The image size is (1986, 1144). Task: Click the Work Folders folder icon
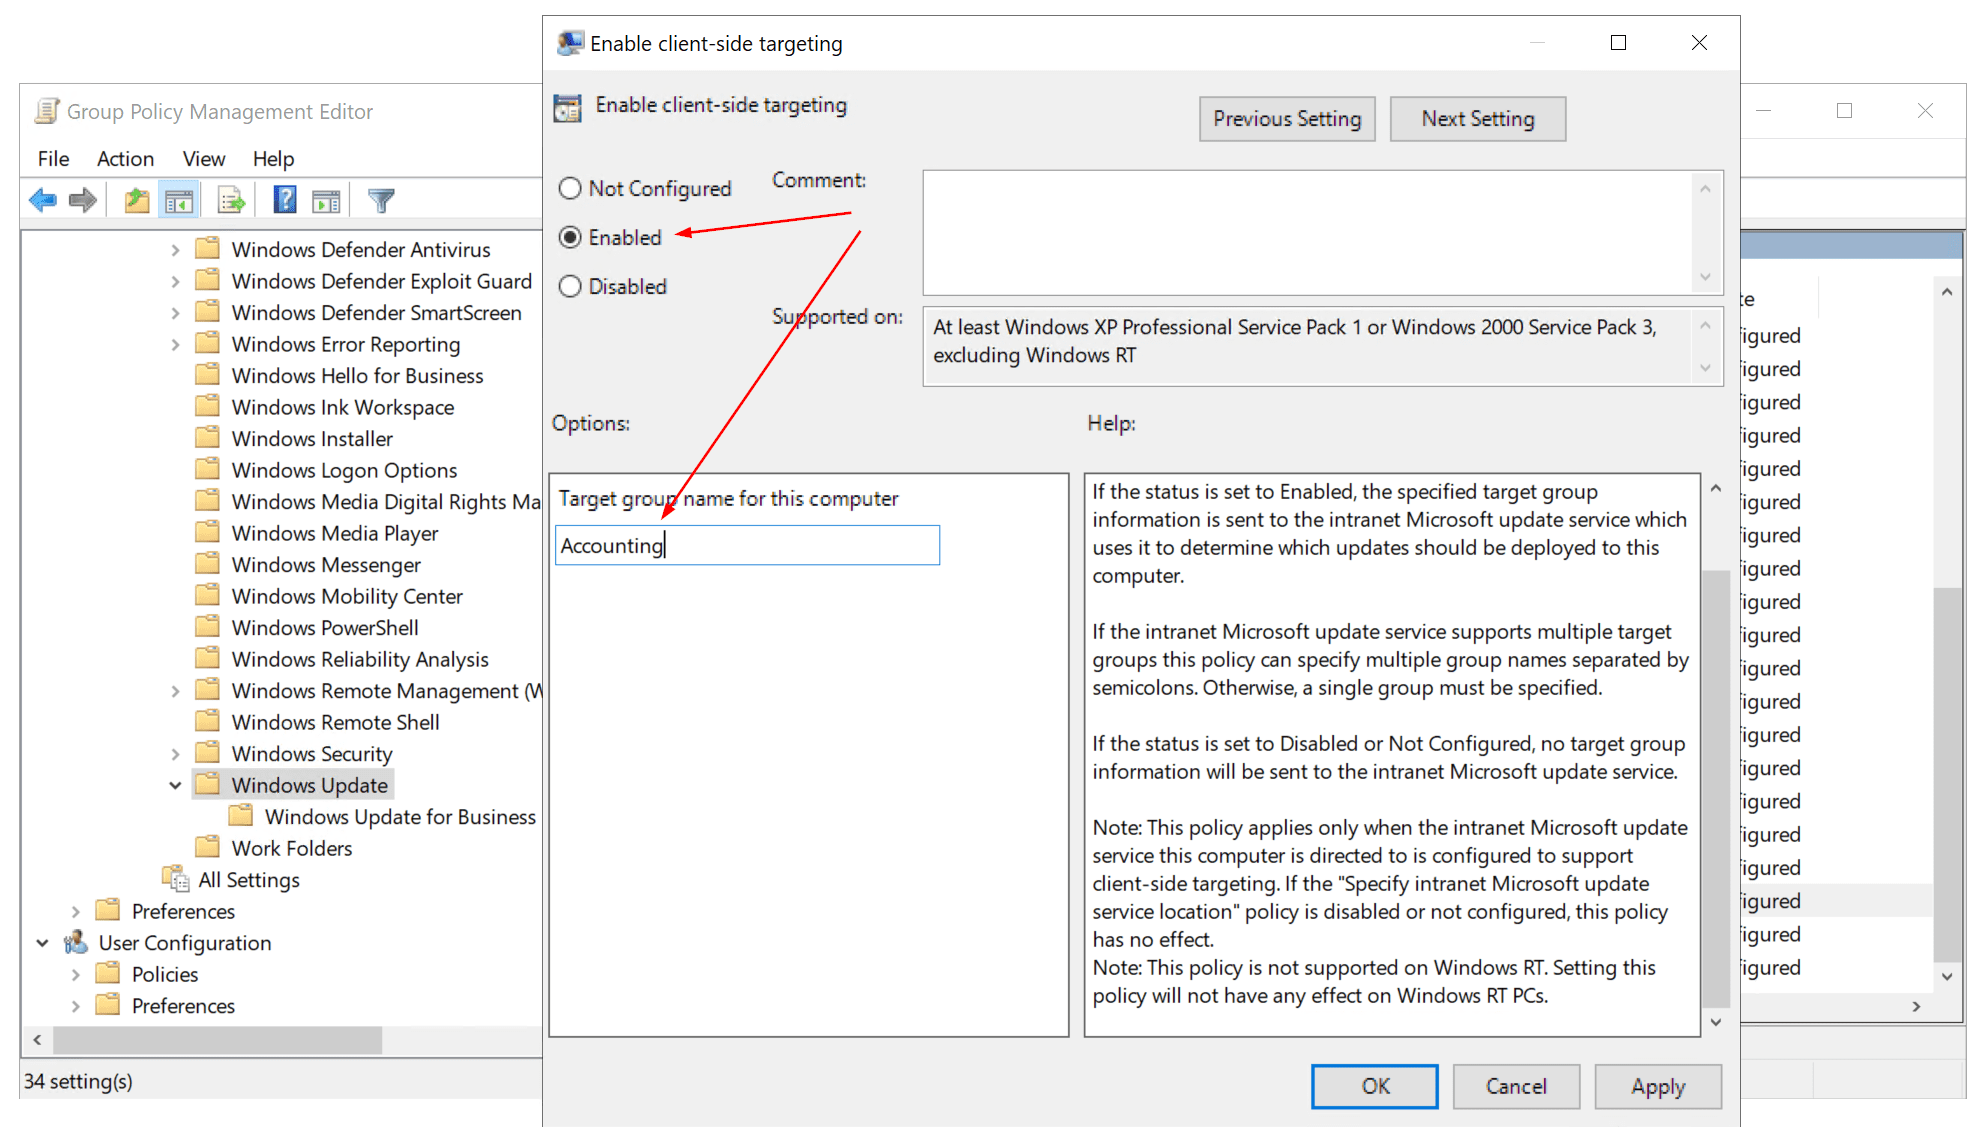pos(208,848)
